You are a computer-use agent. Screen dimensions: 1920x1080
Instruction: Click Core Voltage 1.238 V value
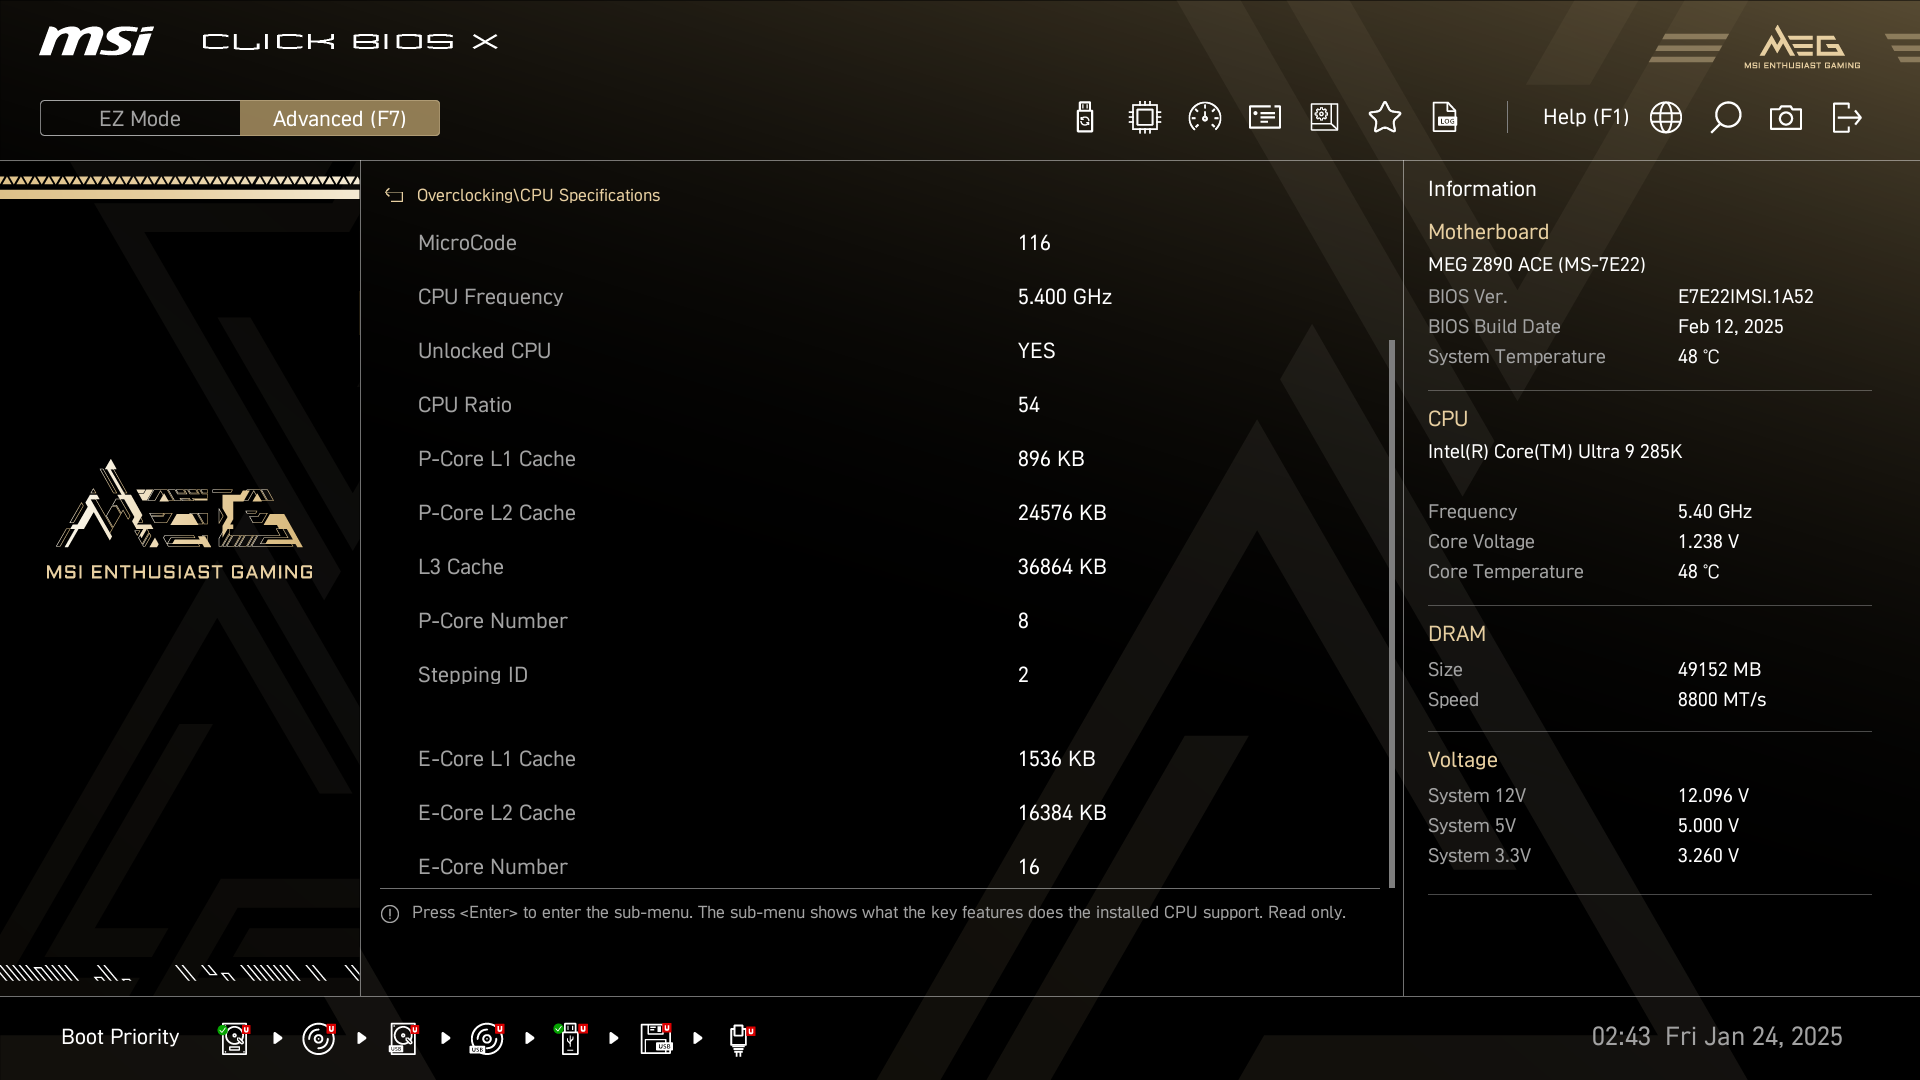click(1708, 542)
